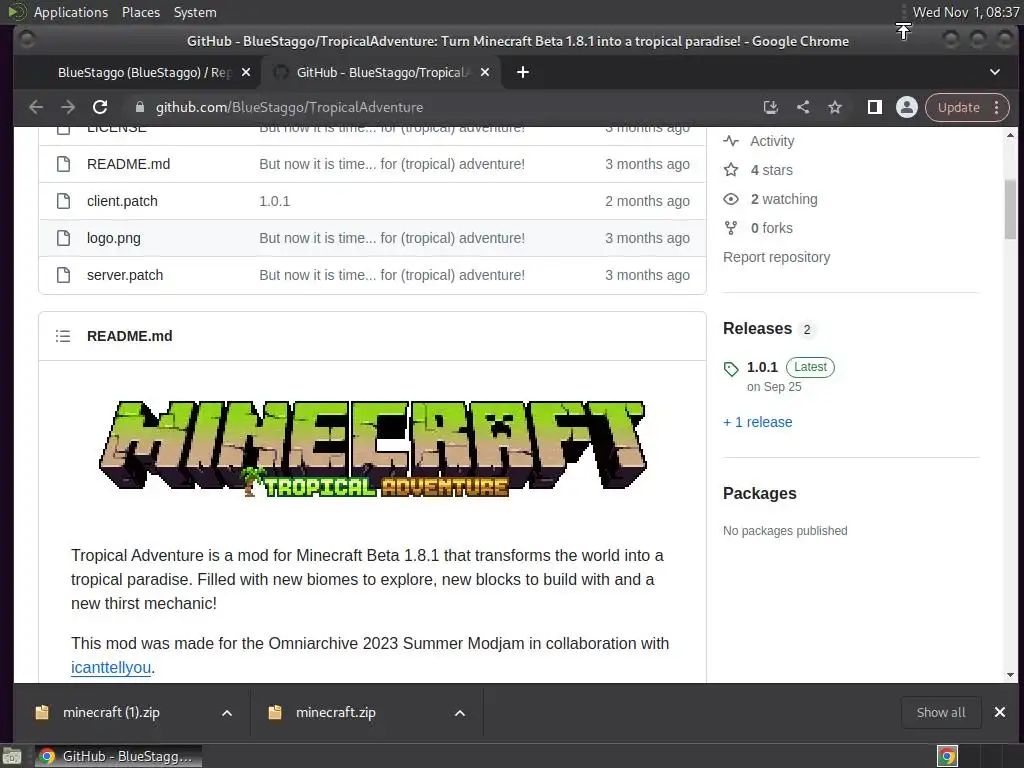
Task: Click '2 months ago' for client.patch
Action: pyautogui.click(x=647, y=201)
